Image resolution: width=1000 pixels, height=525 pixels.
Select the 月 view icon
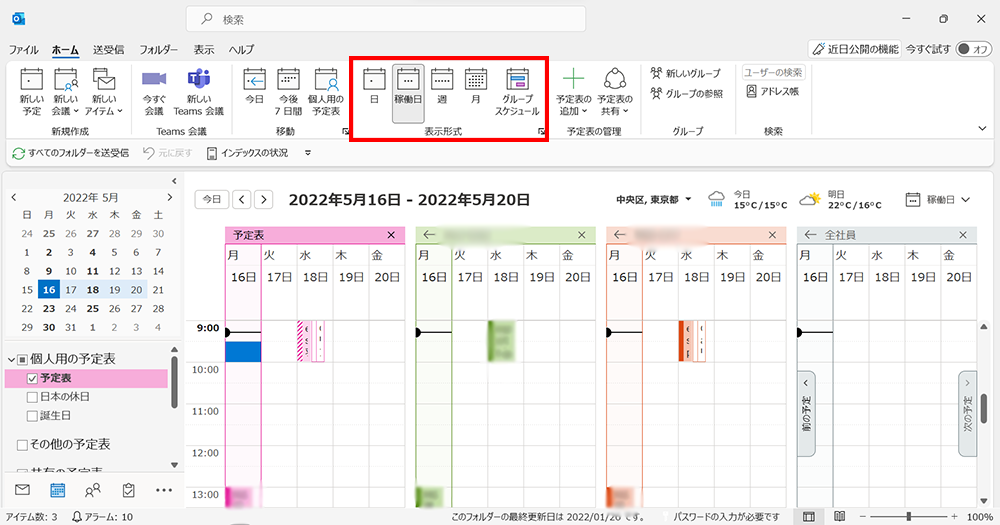pos(476,90)
